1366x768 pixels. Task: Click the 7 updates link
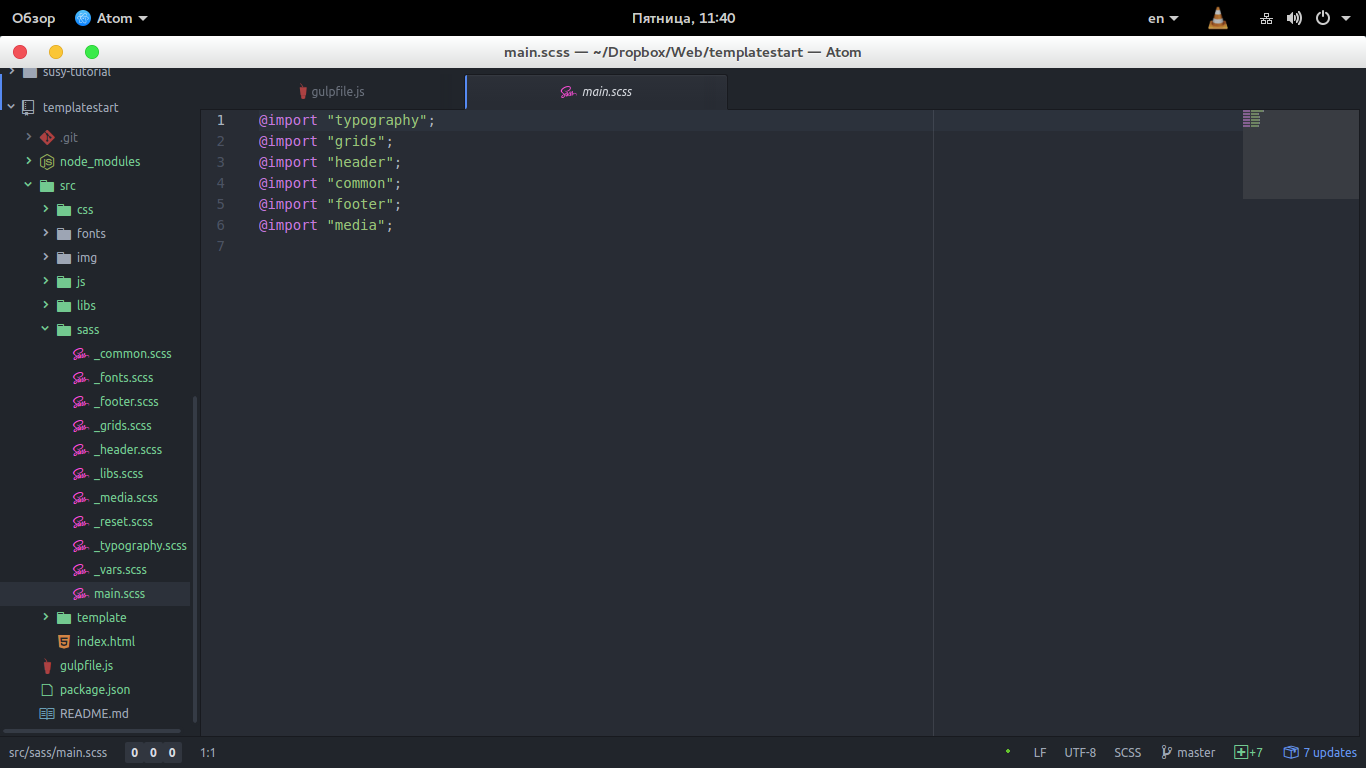click(1329, 752)
